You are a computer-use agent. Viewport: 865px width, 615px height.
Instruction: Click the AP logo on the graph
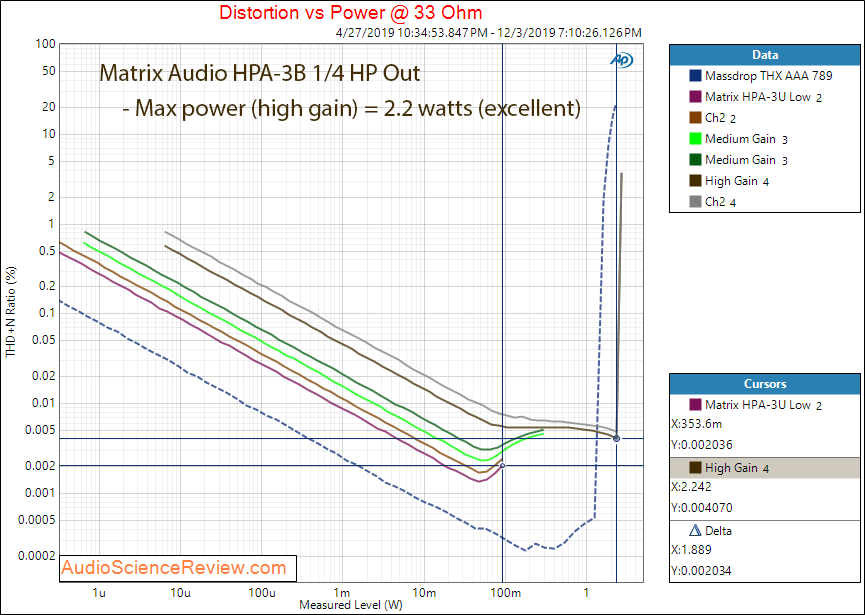point(622,60)
